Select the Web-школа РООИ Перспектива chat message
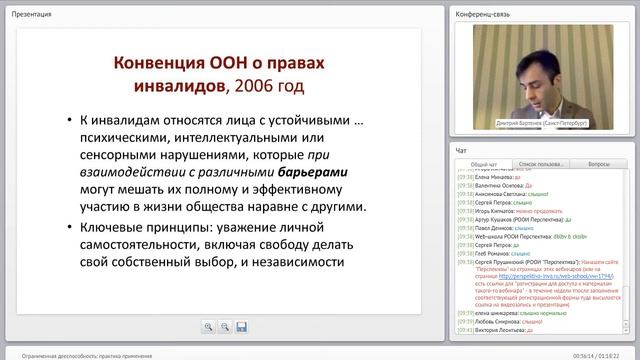 click(522, 237)
